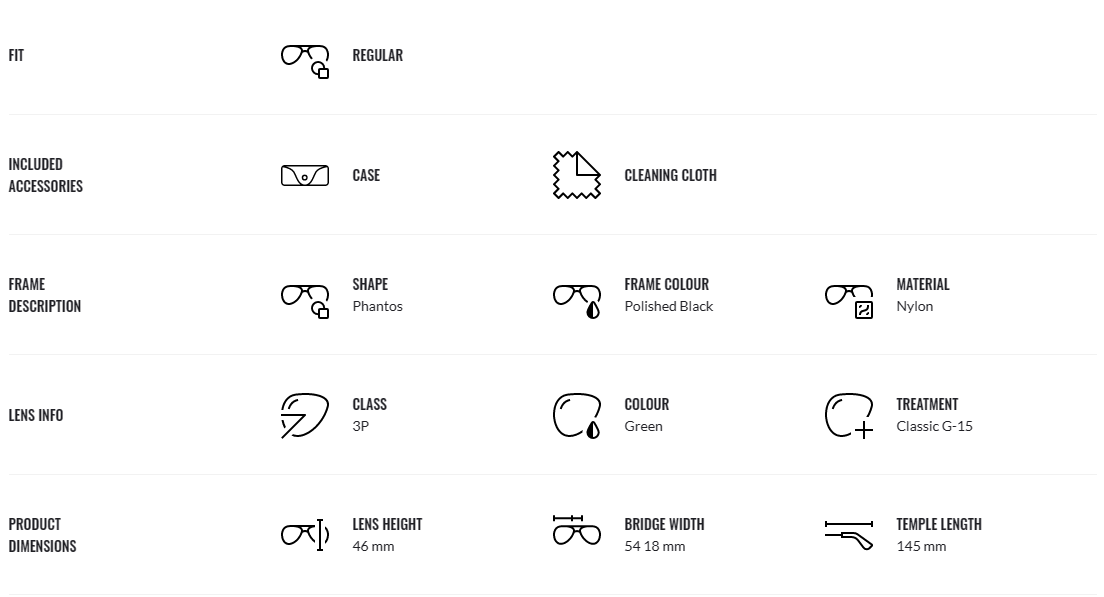Click the frame Material Nylon icon
This screenshot has height=597, width=1104.
(848, 301)
